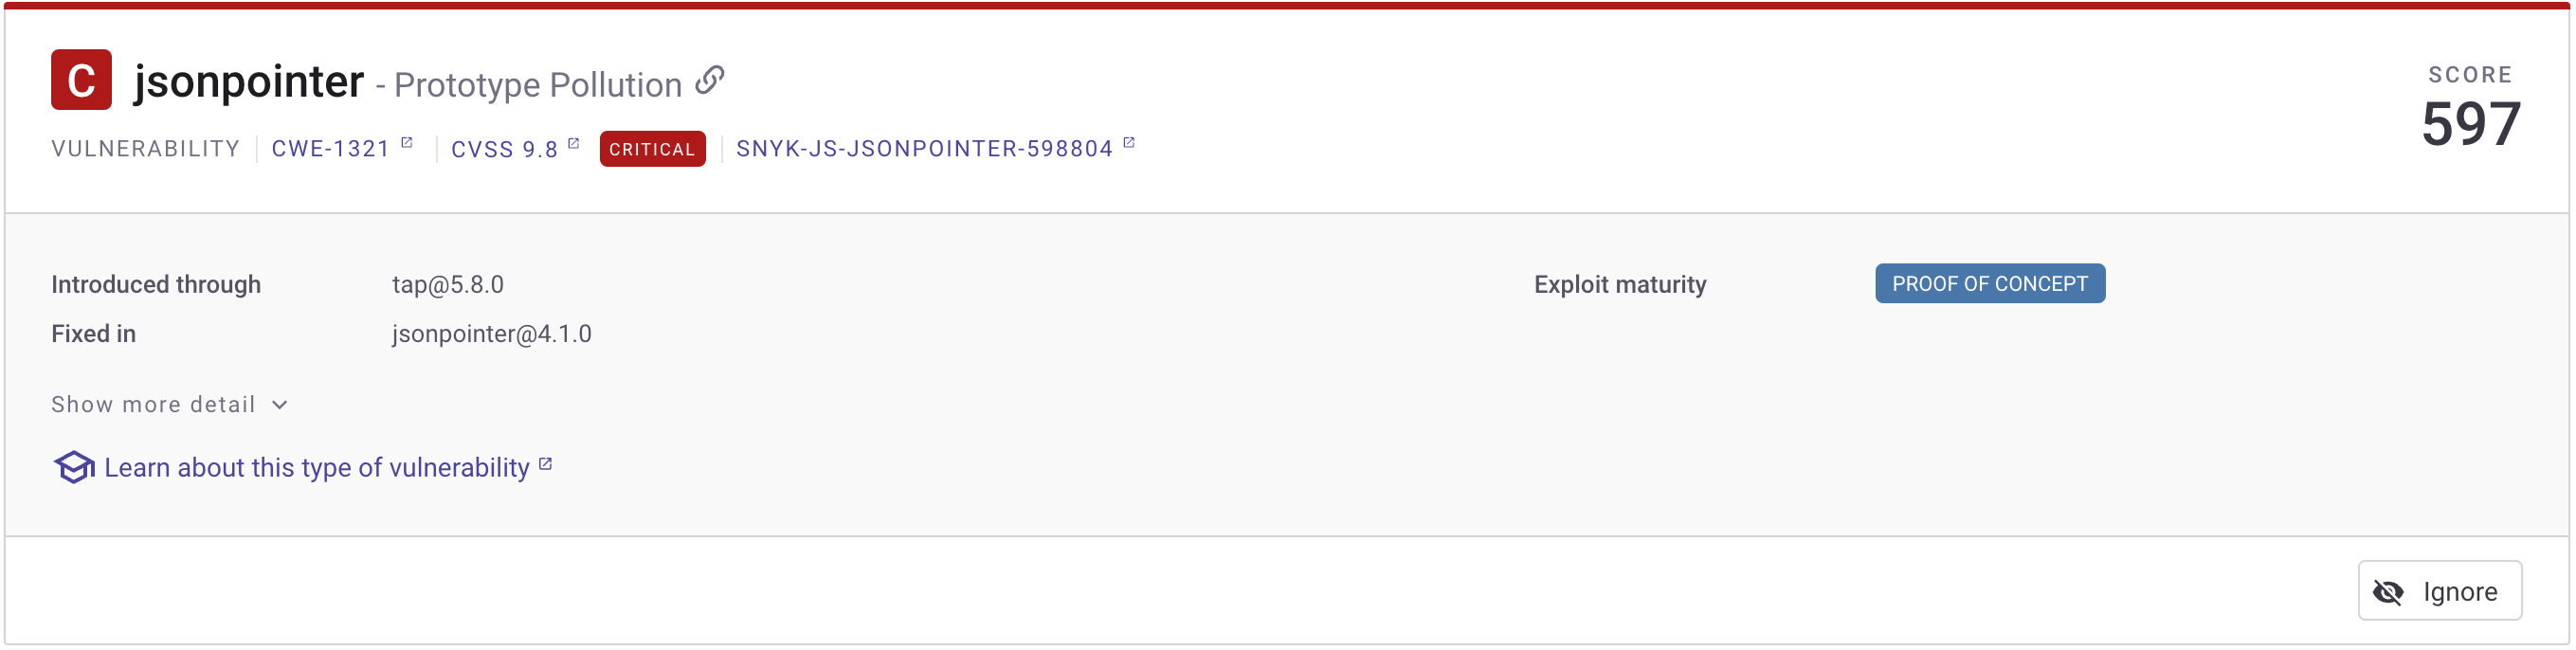Click the PROOF OF CONCEPT maturity badge
The height and width of the screenshot is (650, 2576).
pos(1989,284)
